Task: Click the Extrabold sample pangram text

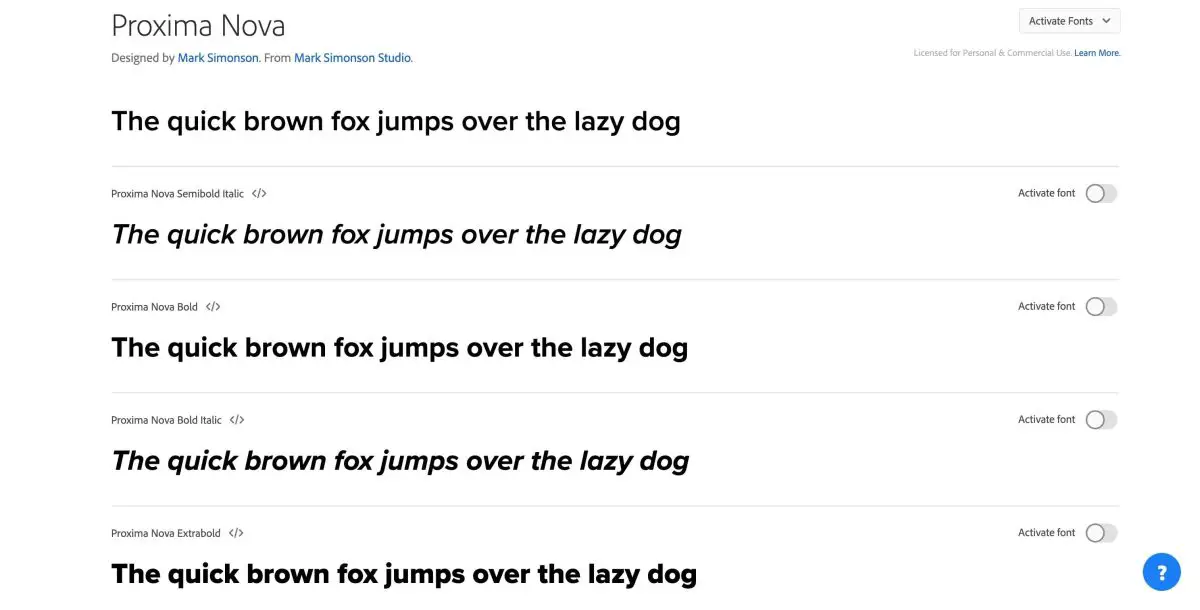Action: tap(404, 574)
